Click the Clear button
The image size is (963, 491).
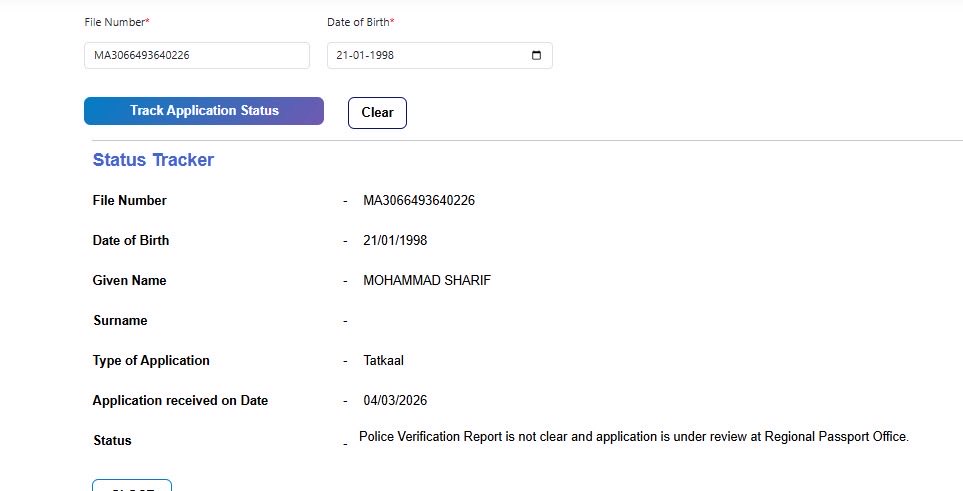[x=377, y=112]
